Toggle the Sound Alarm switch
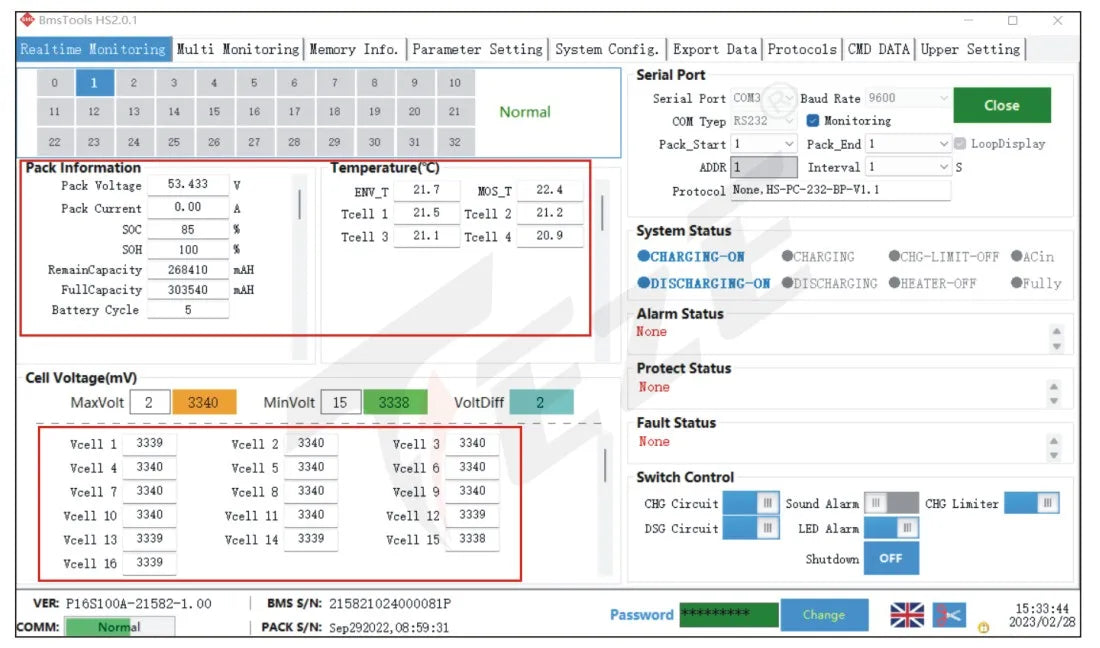This screenshot has width=1100, height=648. (891, 503)
